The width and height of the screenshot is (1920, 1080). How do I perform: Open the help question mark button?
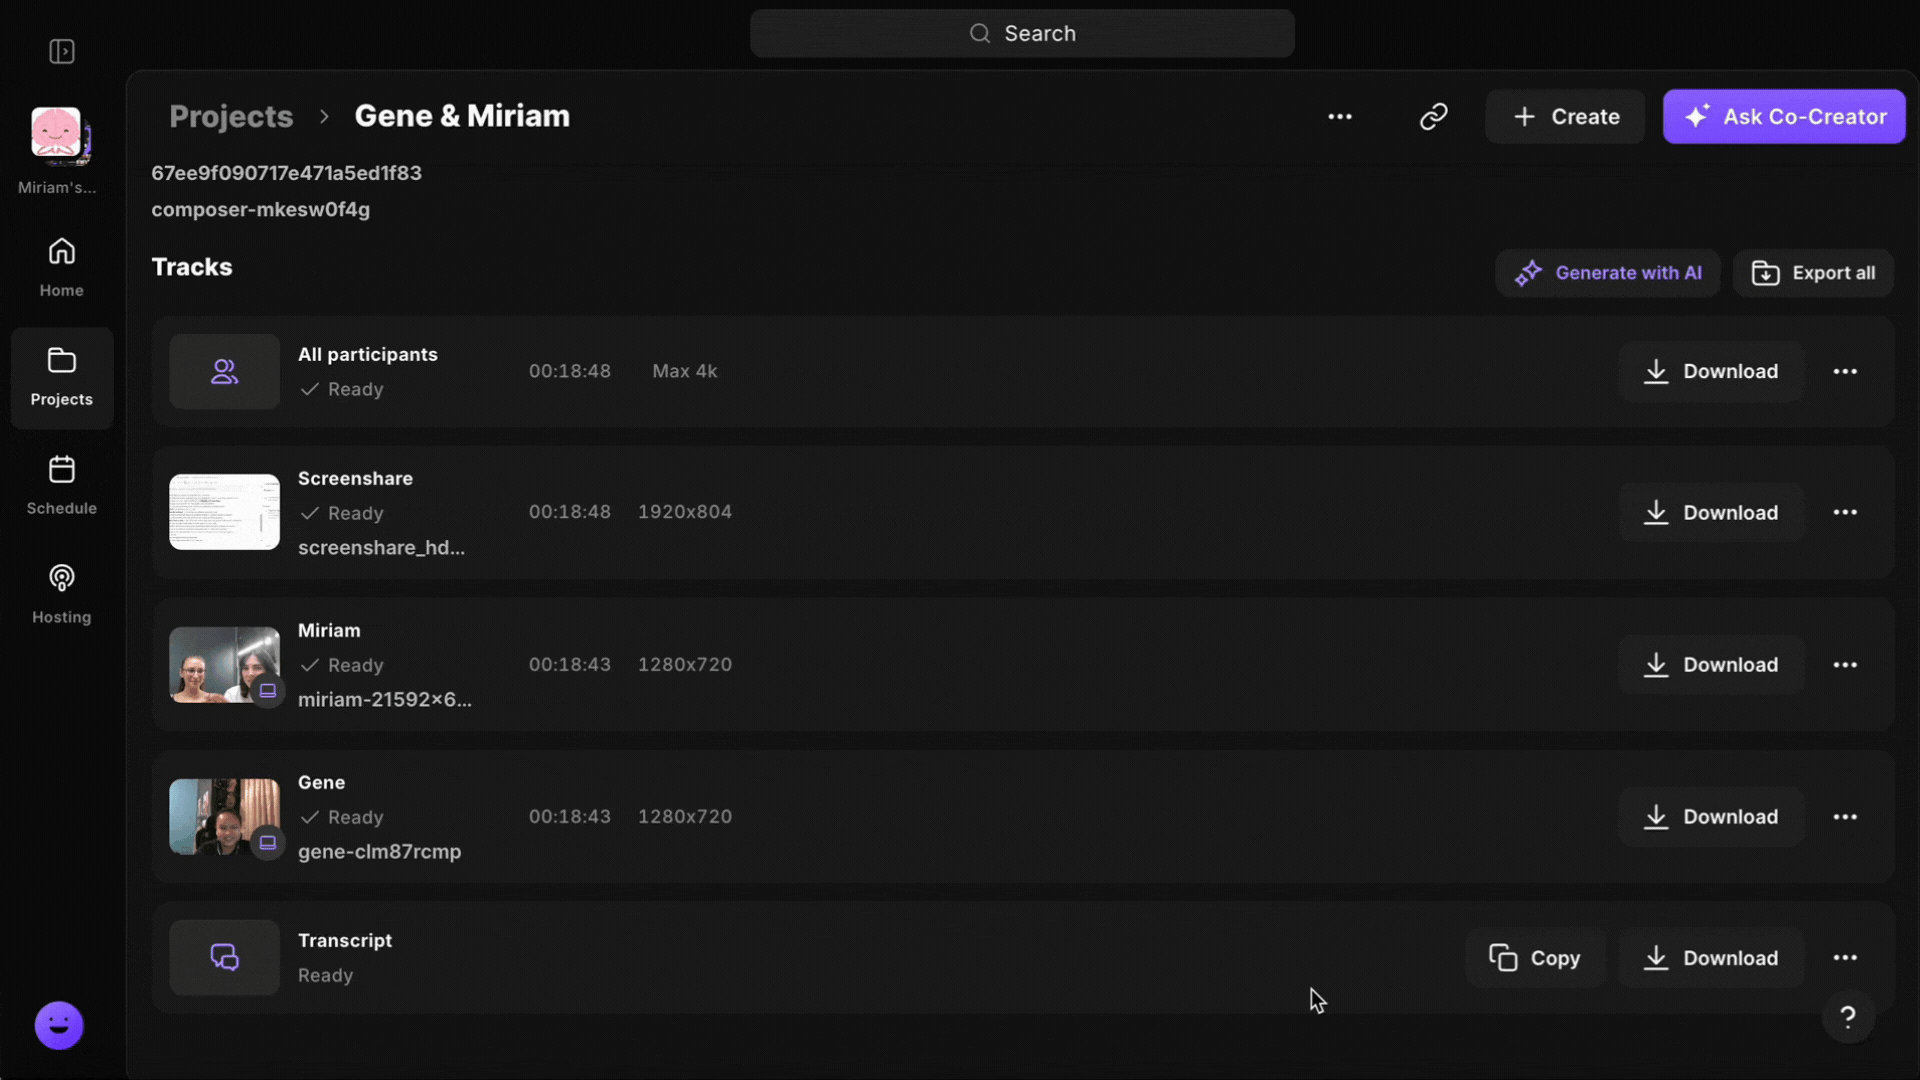[1847, 1018]
